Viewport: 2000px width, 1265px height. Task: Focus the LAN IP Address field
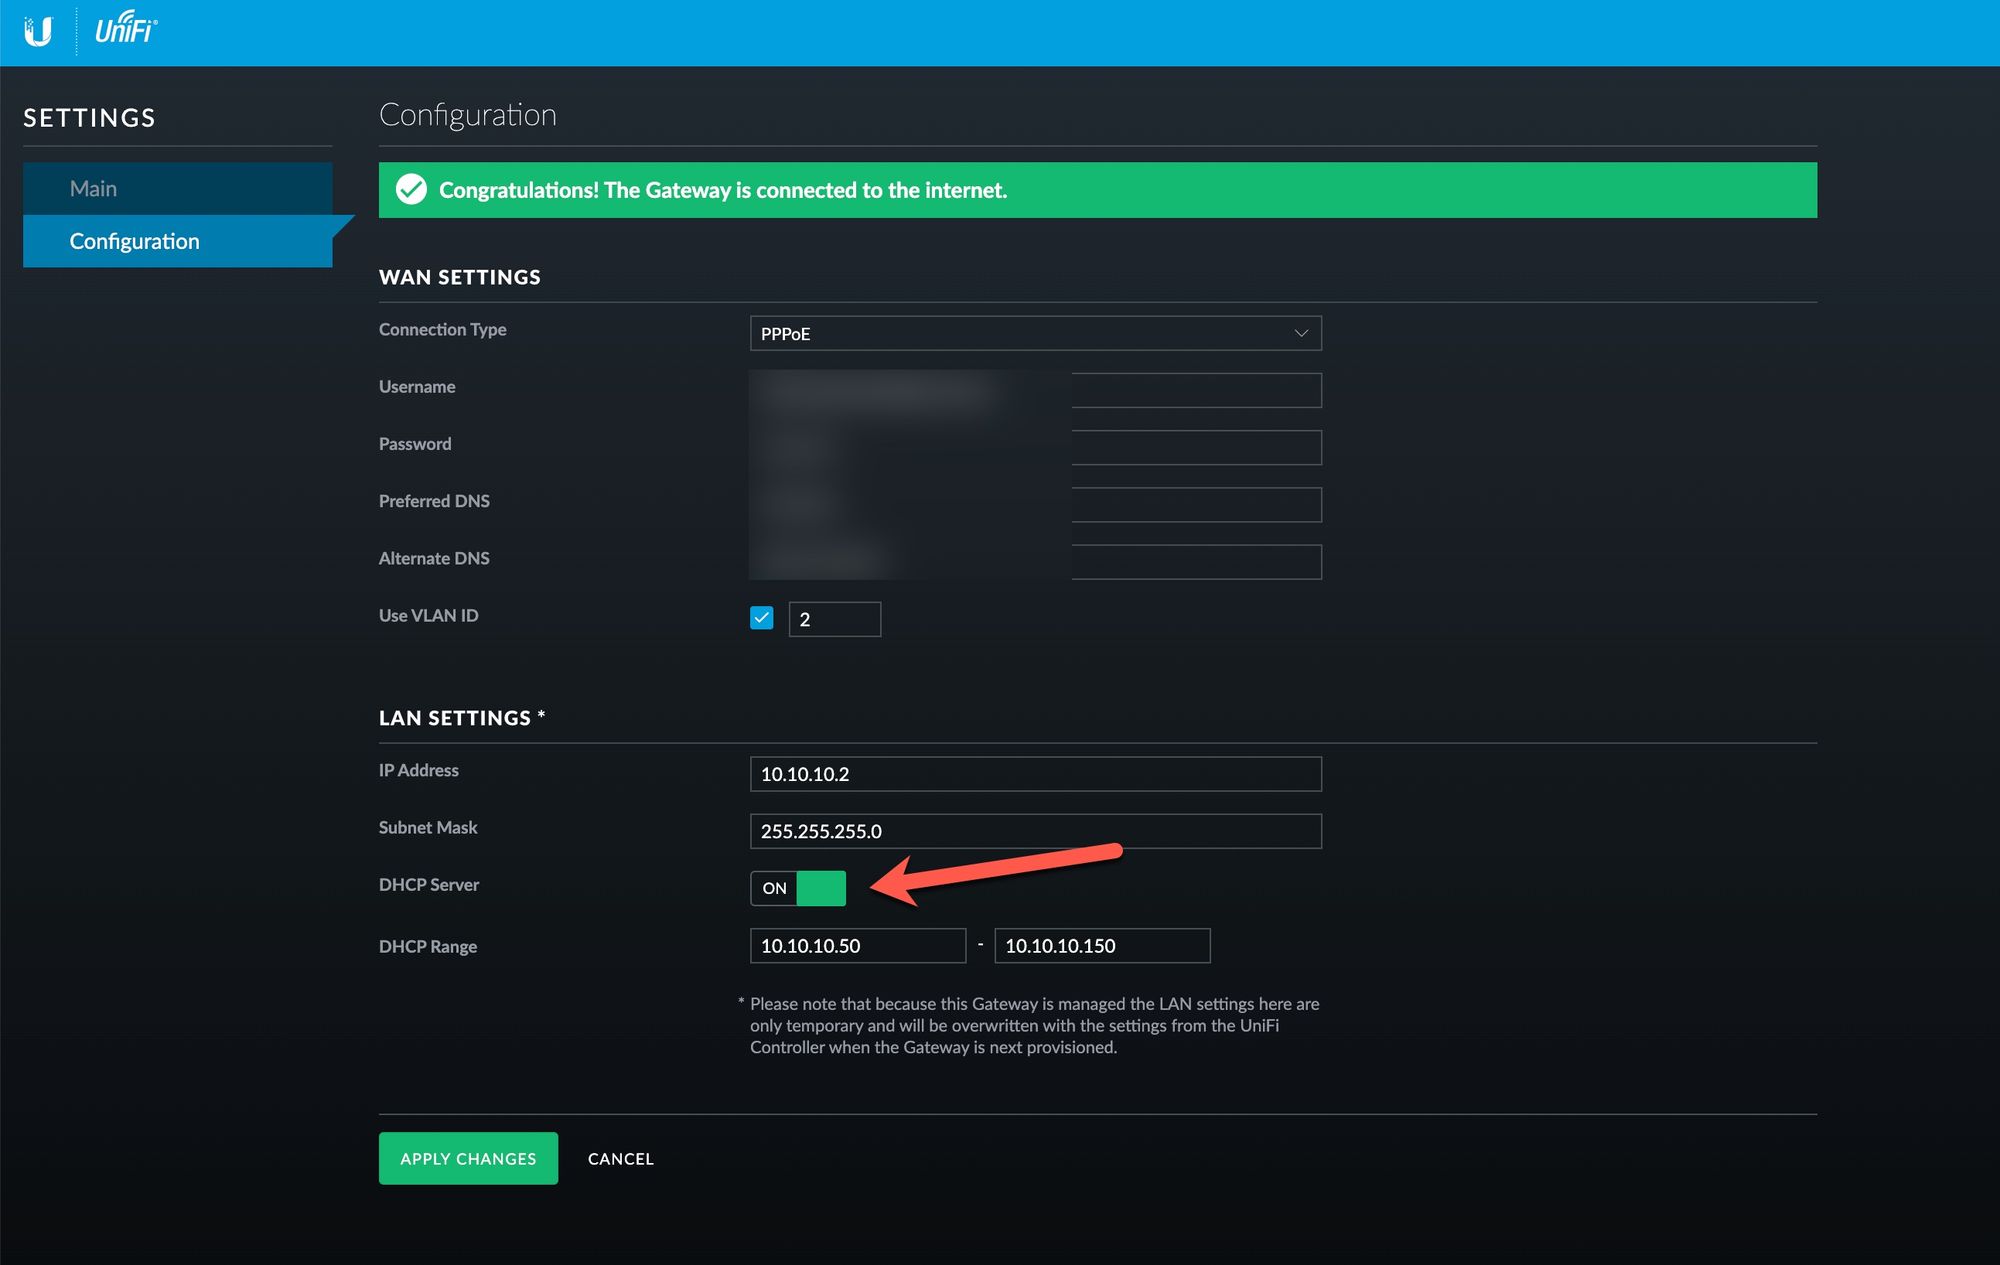[1034, 774]
